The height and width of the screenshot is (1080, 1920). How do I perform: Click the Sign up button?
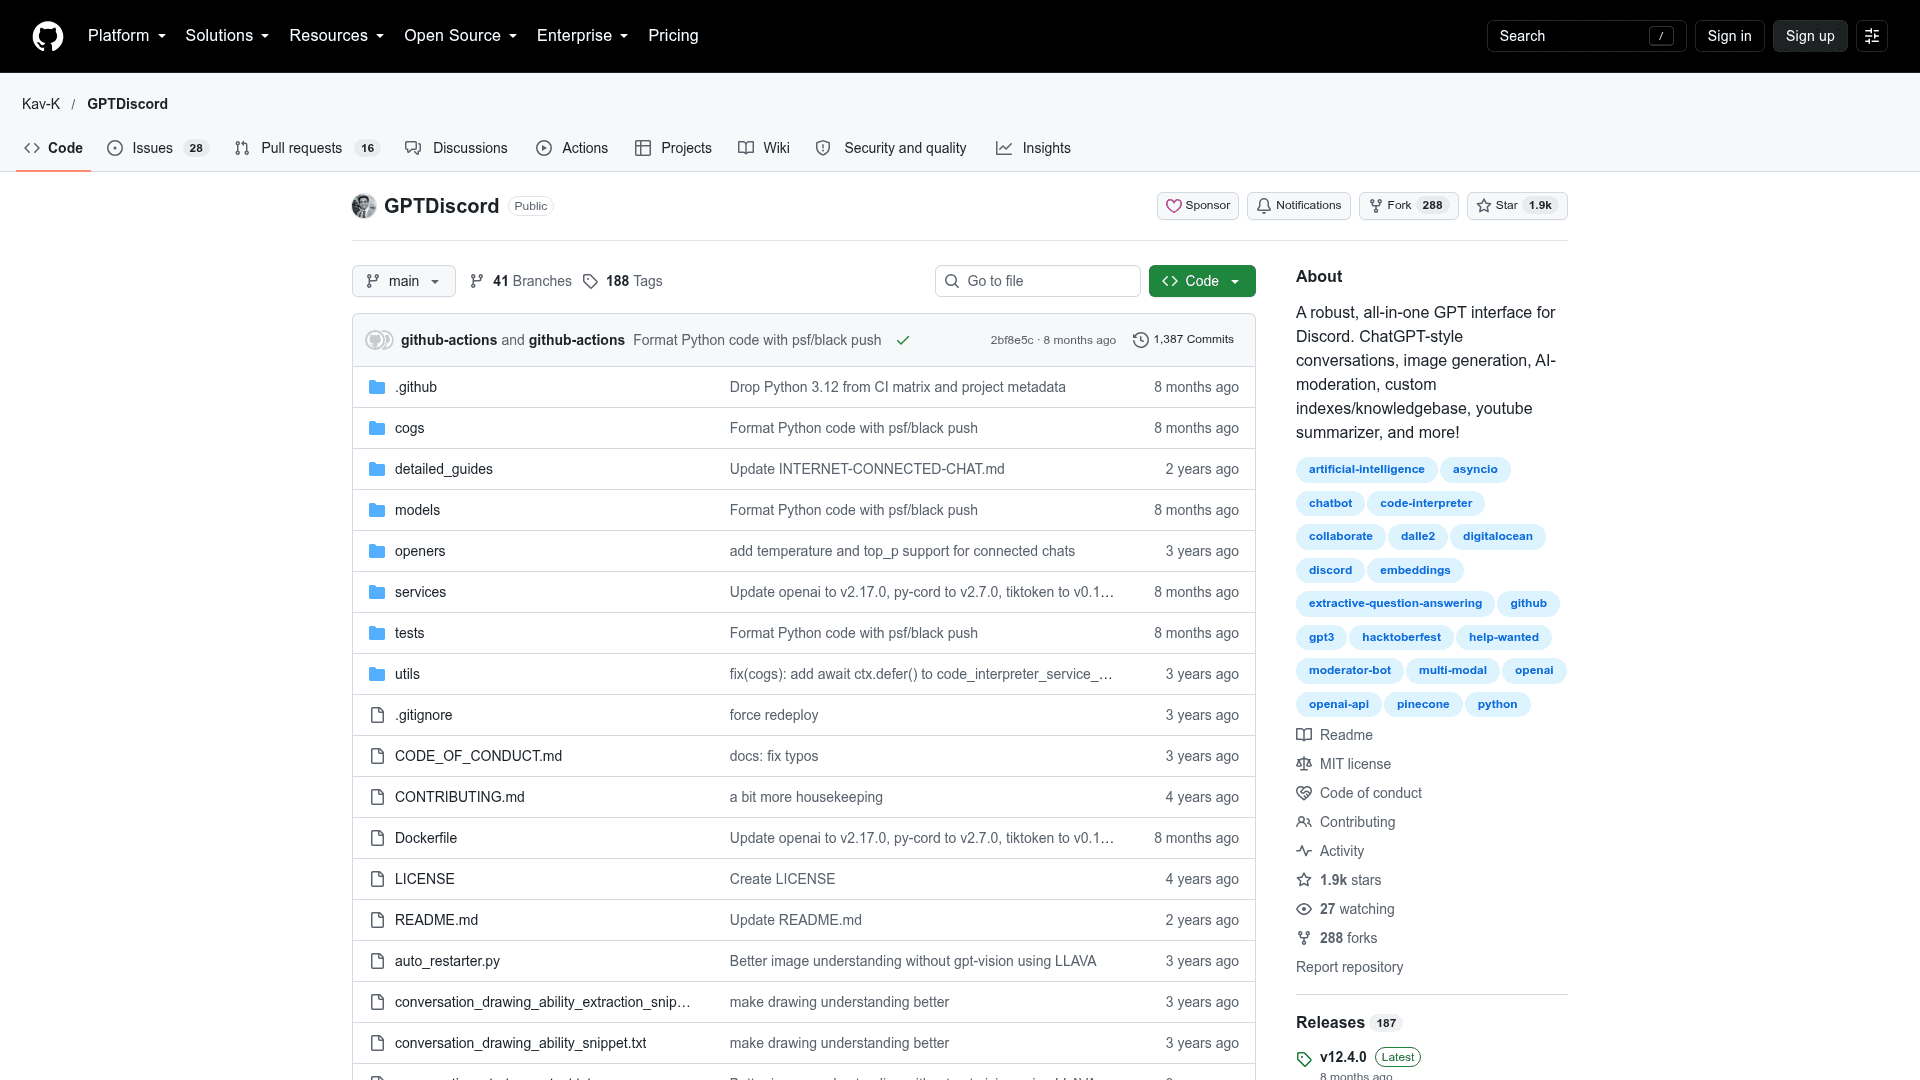(1810, 36)
